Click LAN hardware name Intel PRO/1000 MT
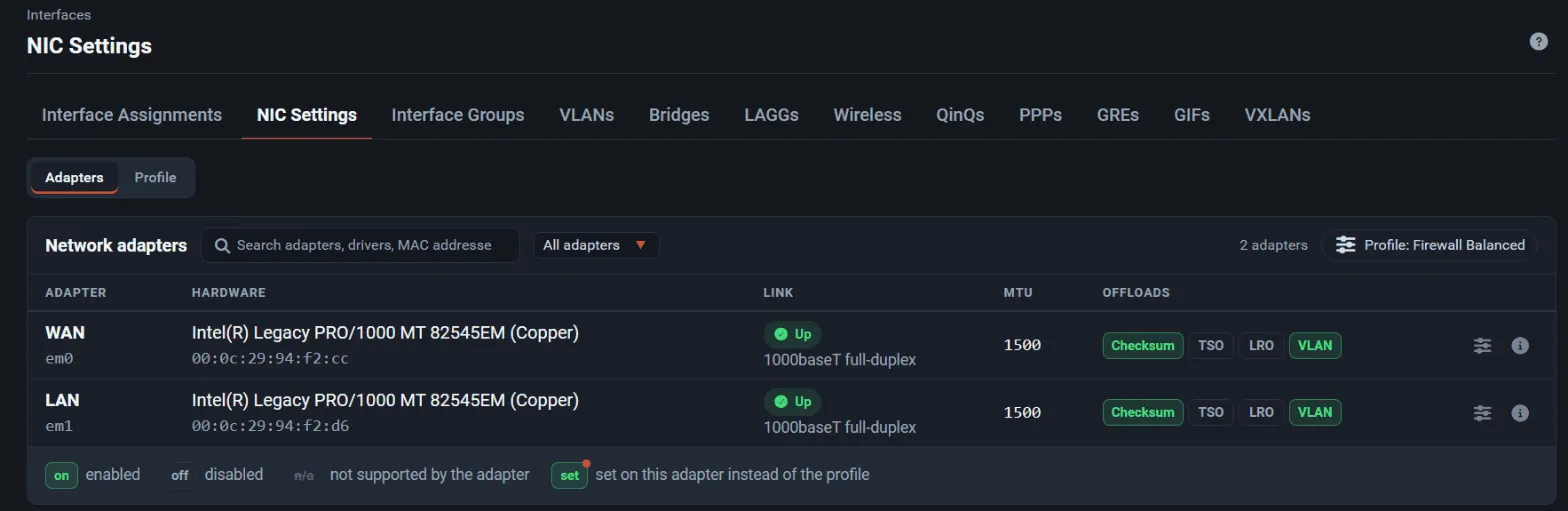 click(385, 400)
